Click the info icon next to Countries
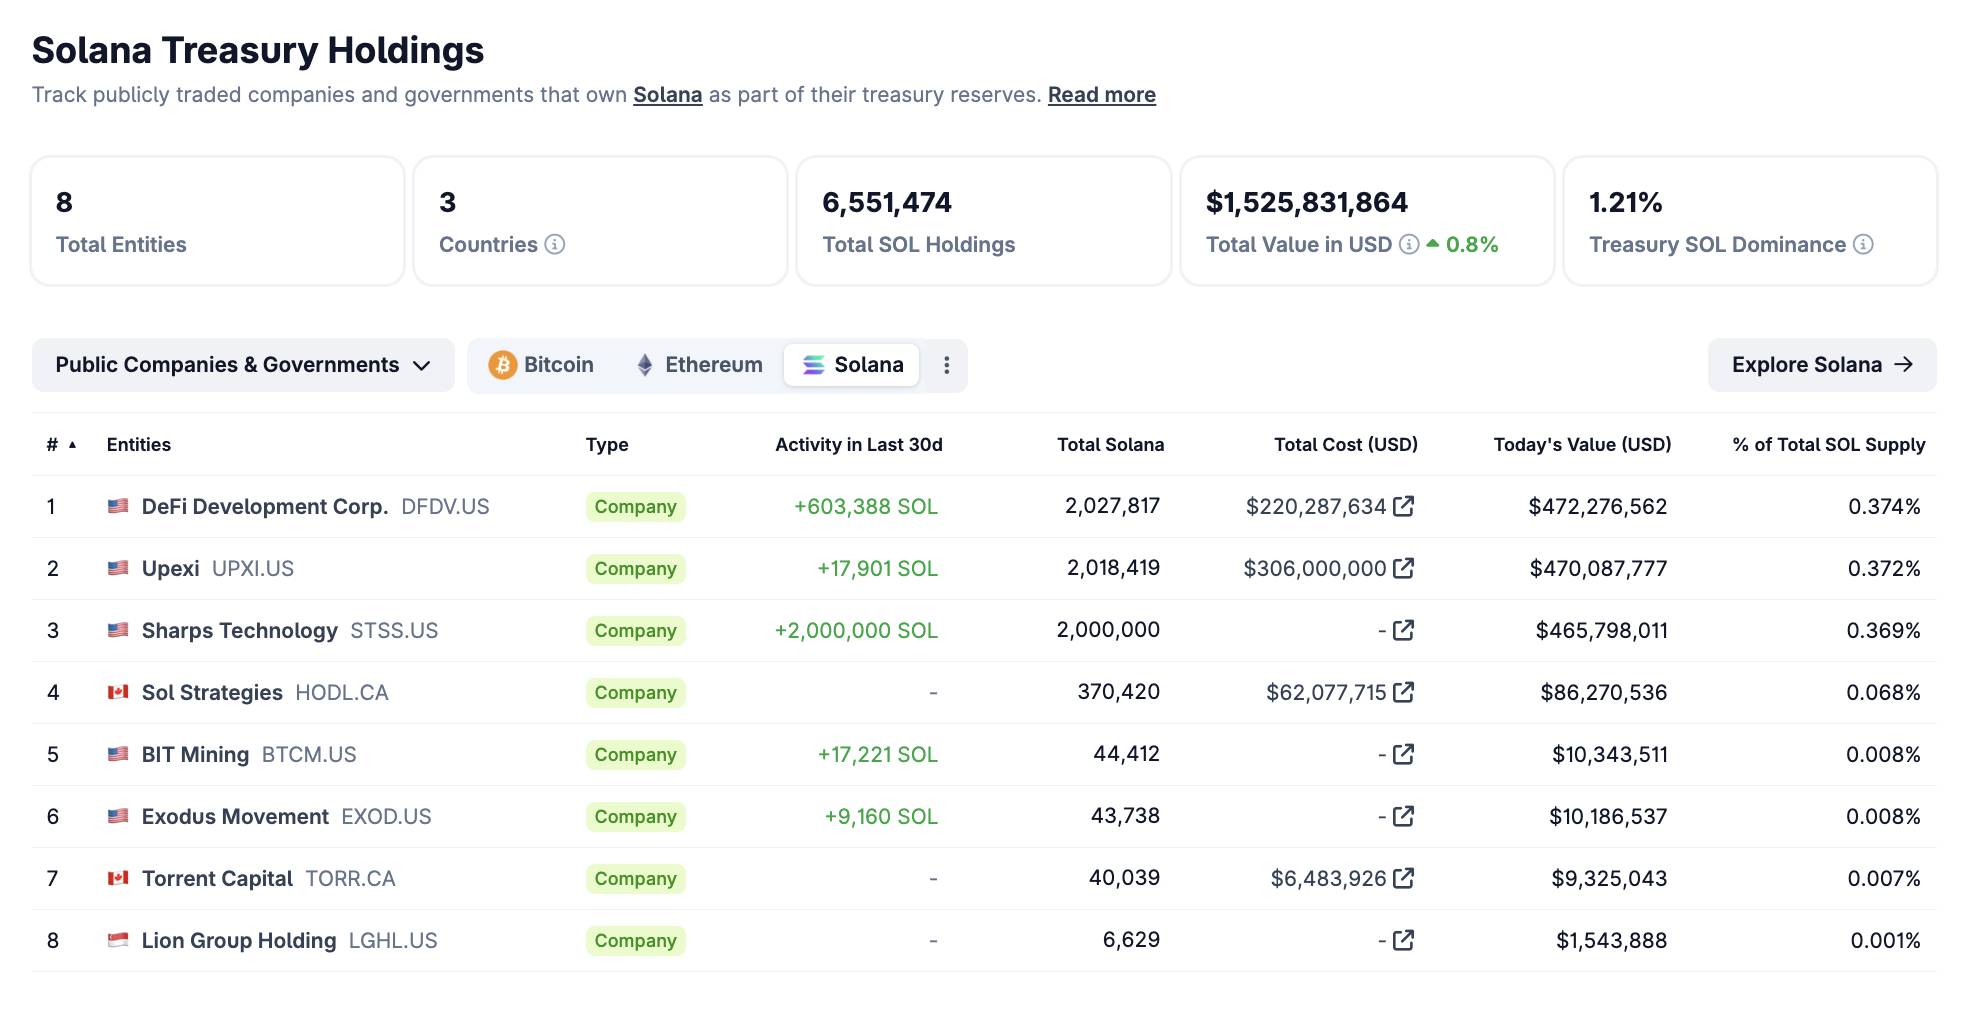Viewport: 1978px width, 1024px height. coord(555,244)
